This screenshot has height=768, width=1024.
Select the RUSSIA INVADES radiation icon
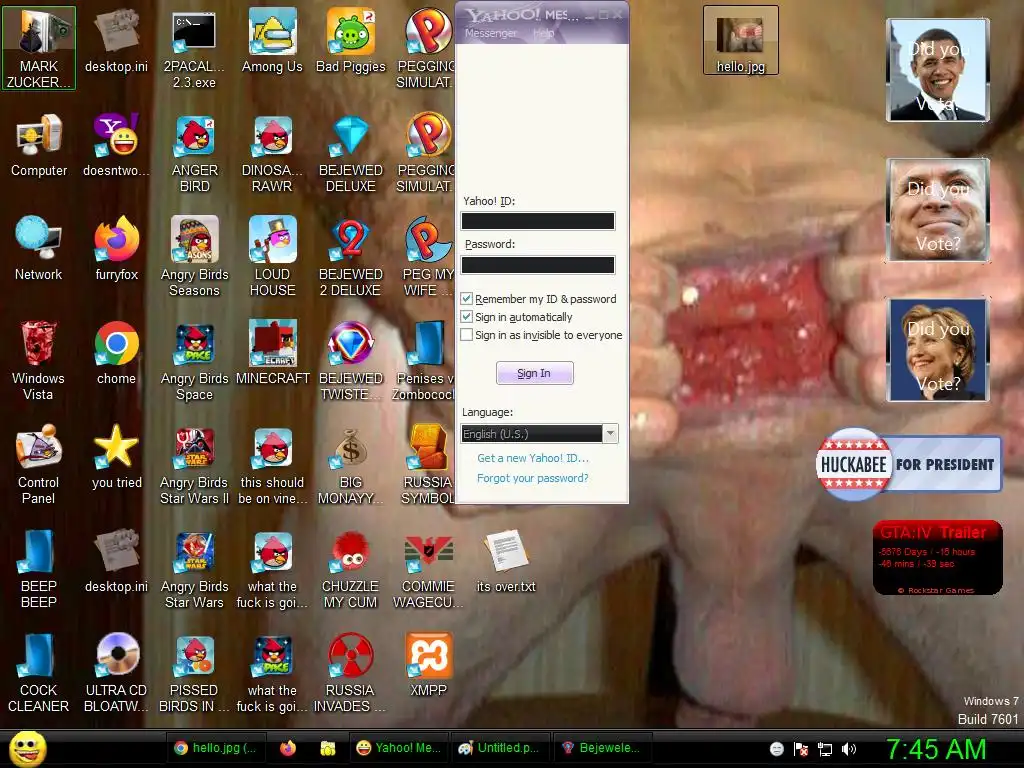(x=351, y=673)
